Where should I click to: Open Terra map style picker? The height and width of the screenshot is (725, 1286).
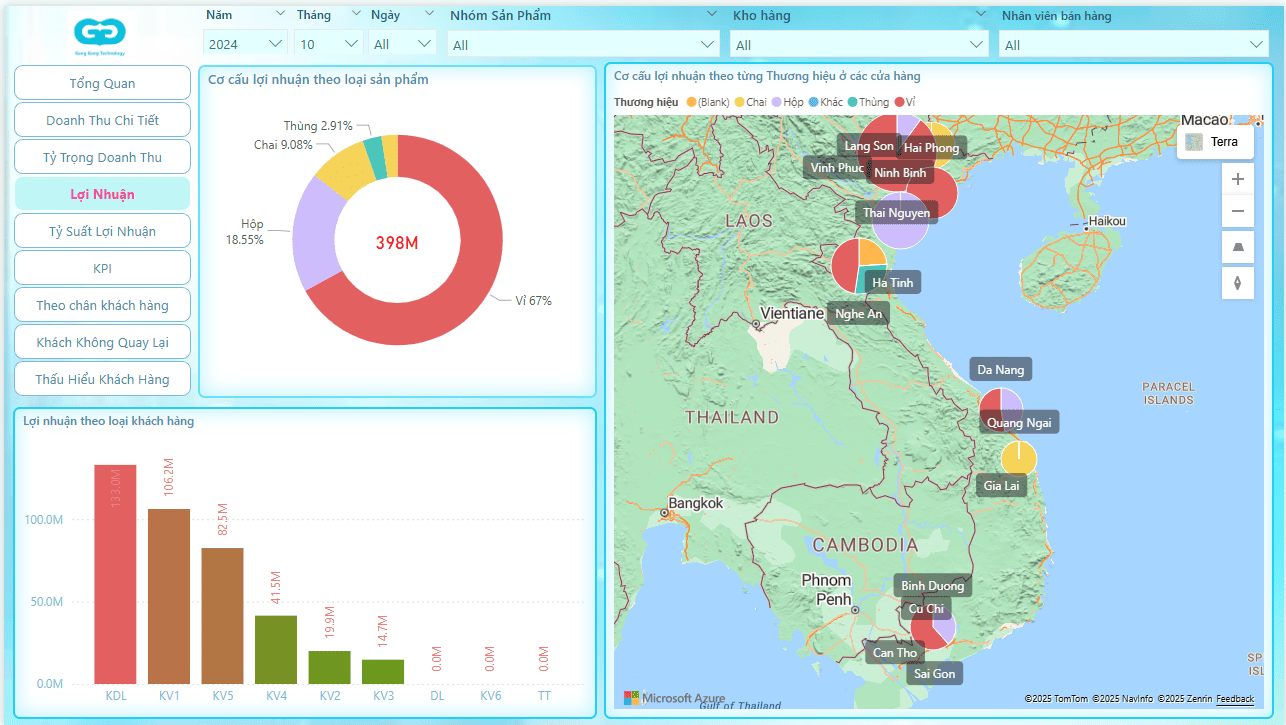[x=1215, y=142]
